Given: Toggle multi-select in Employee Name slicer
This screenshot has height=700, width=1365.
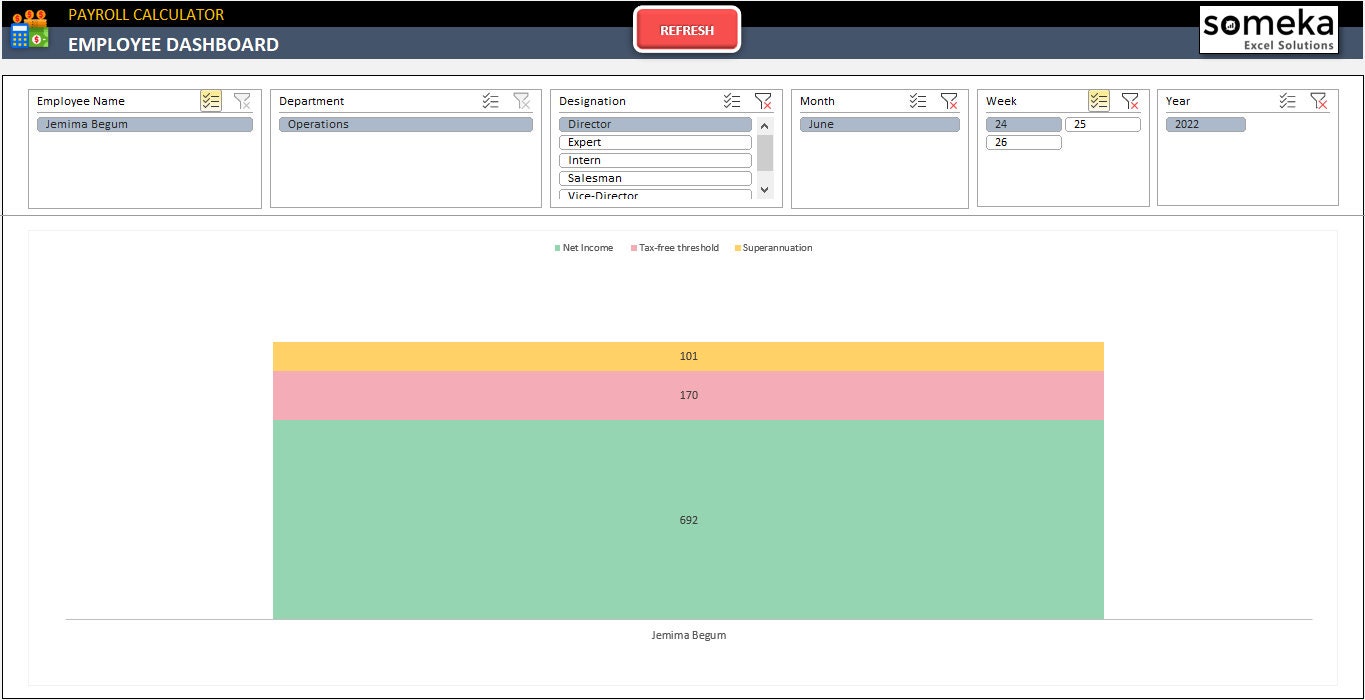Looking at the screenshot, I should click(x=210, y=100).
